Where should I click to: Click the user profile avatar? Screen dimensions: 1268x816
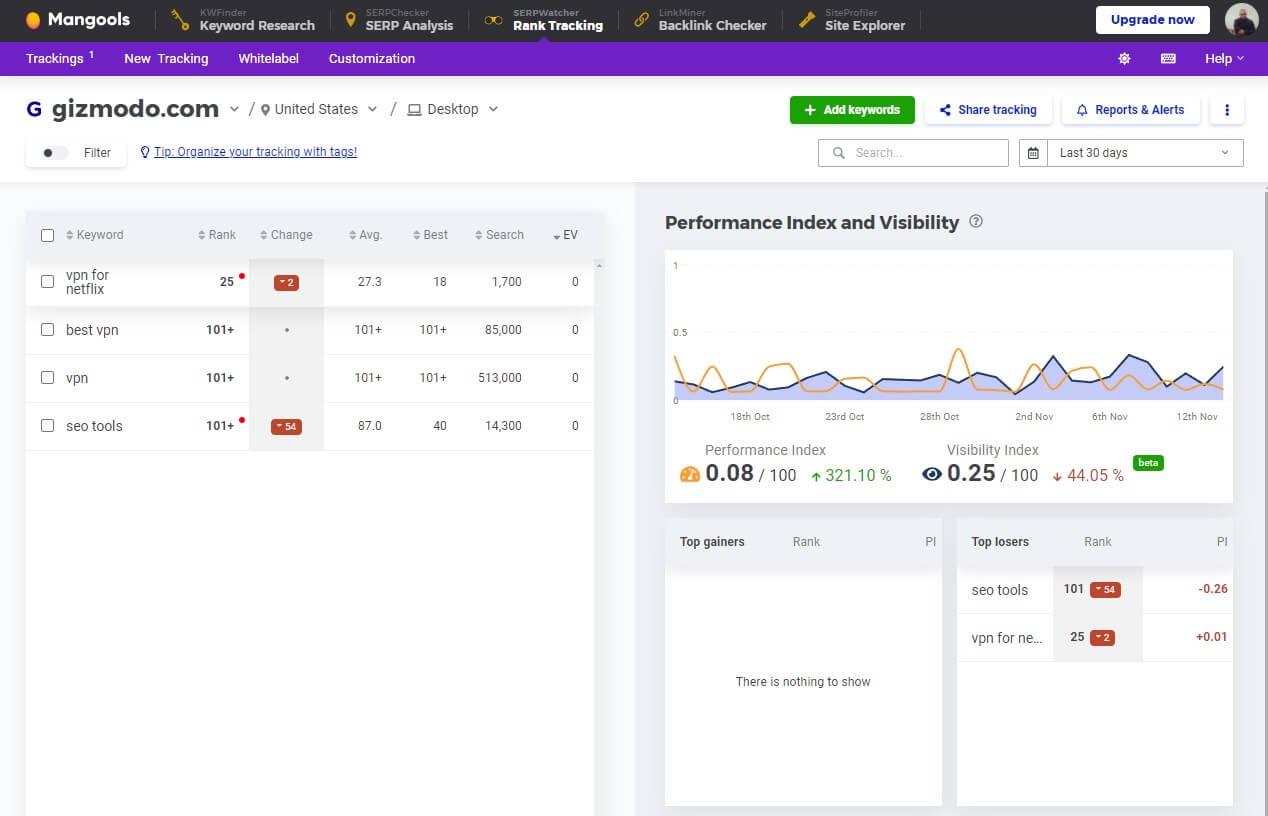[1242, 20]
